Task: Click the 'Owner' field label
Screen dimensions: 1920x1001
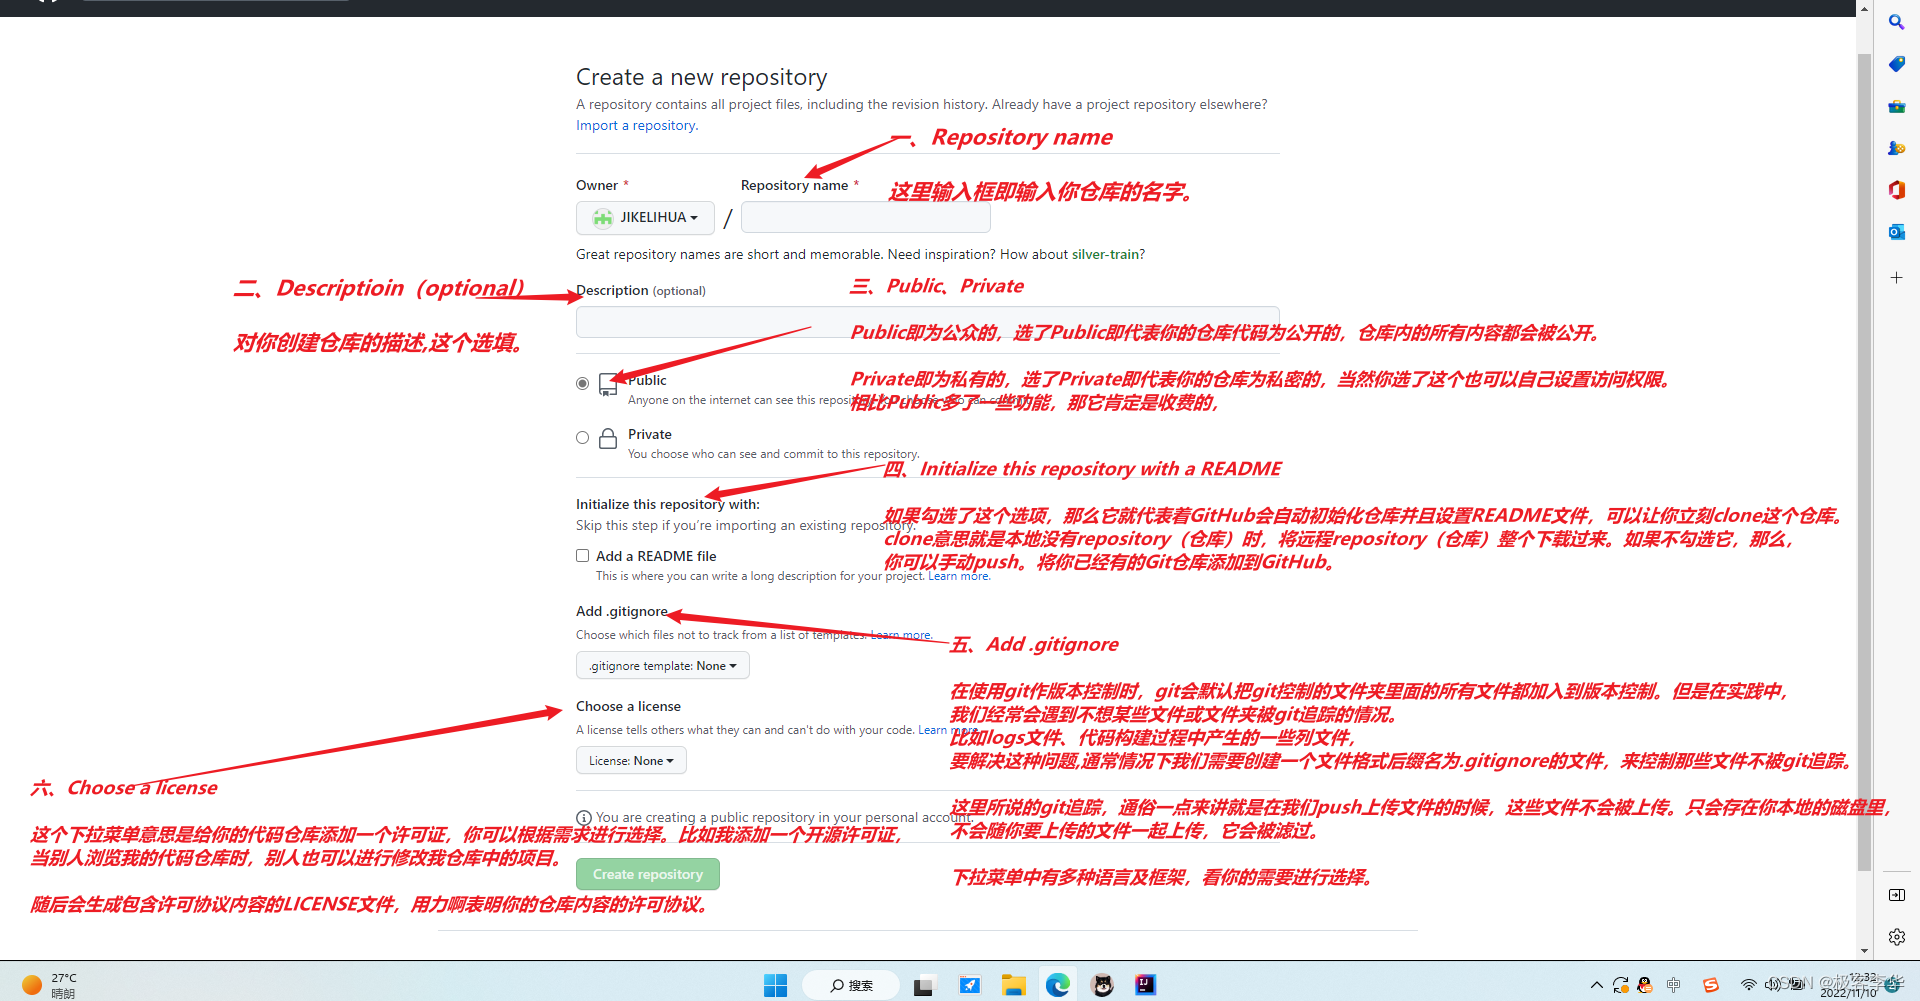Action: tap(597, 185)
